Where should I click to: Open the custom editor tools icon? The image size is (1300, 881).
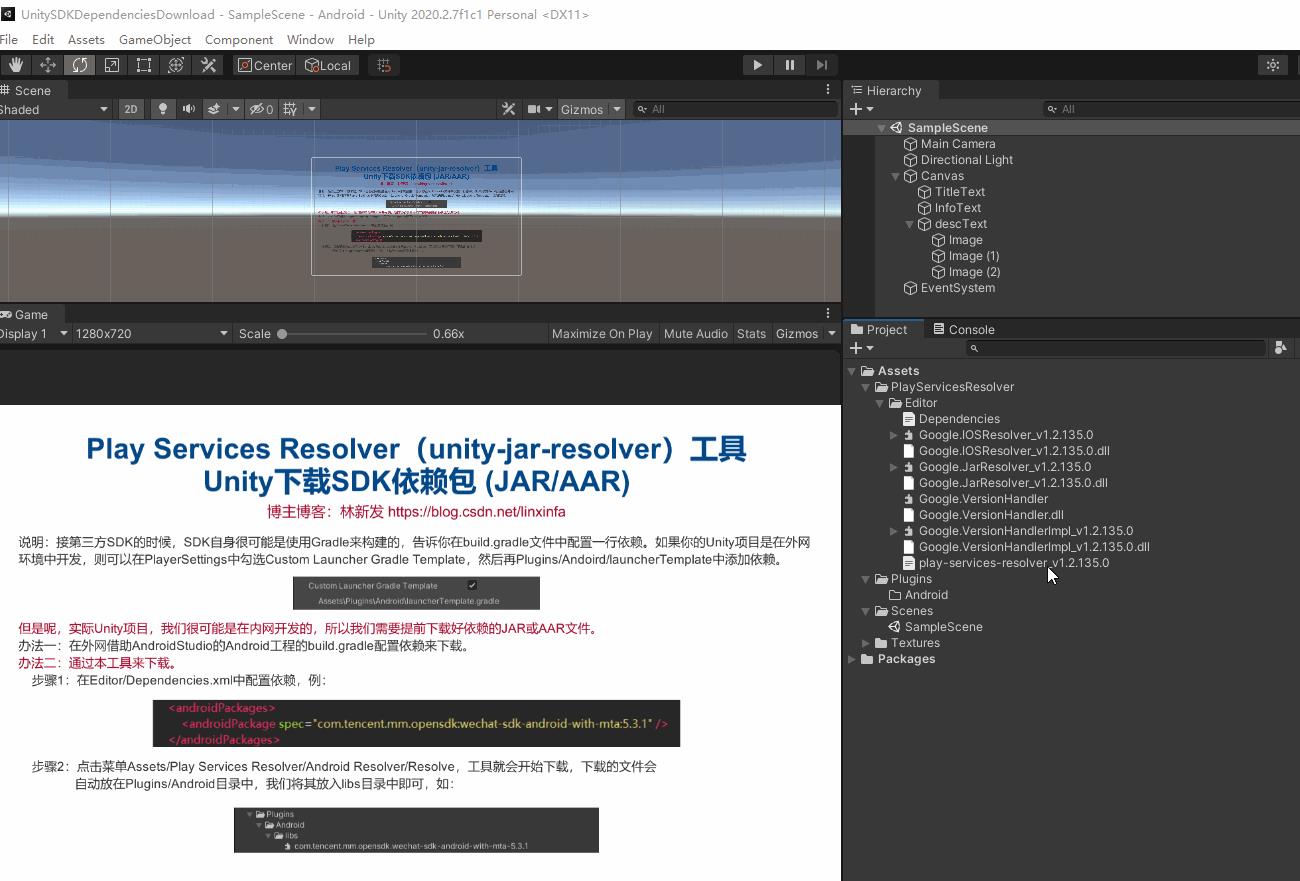tap(208, 65)
